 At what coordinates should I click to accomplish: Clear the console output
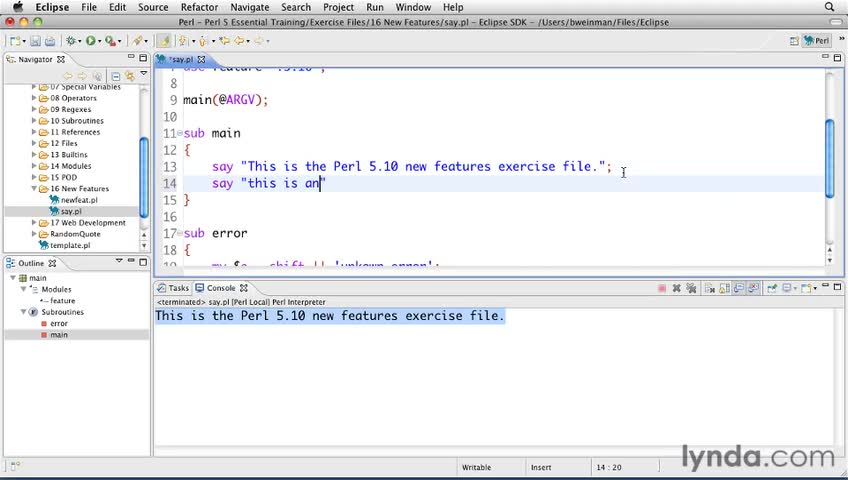click(x=710, y=288)
